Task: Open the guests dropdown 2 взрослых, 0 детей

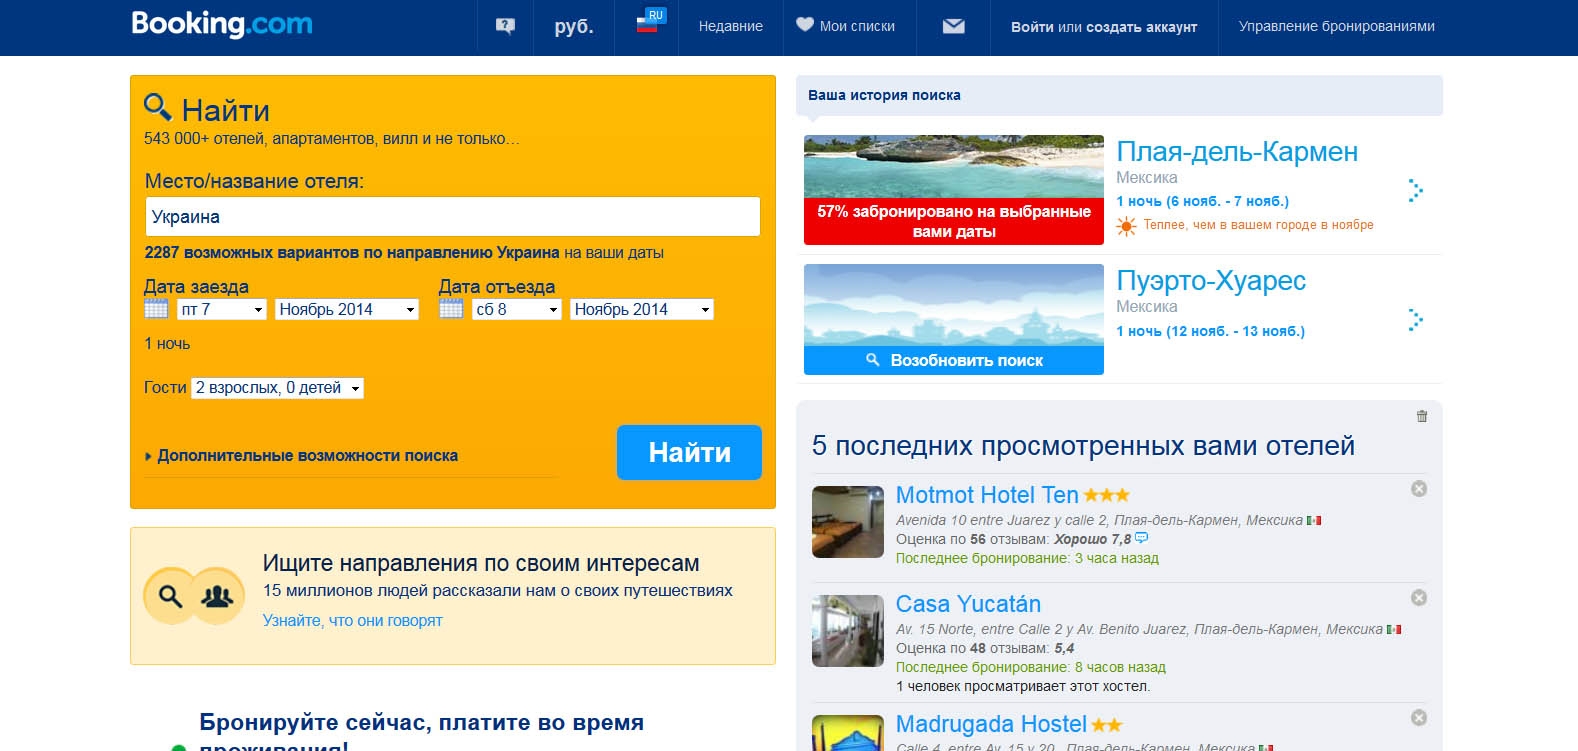Action: click(x=278, y=388)
